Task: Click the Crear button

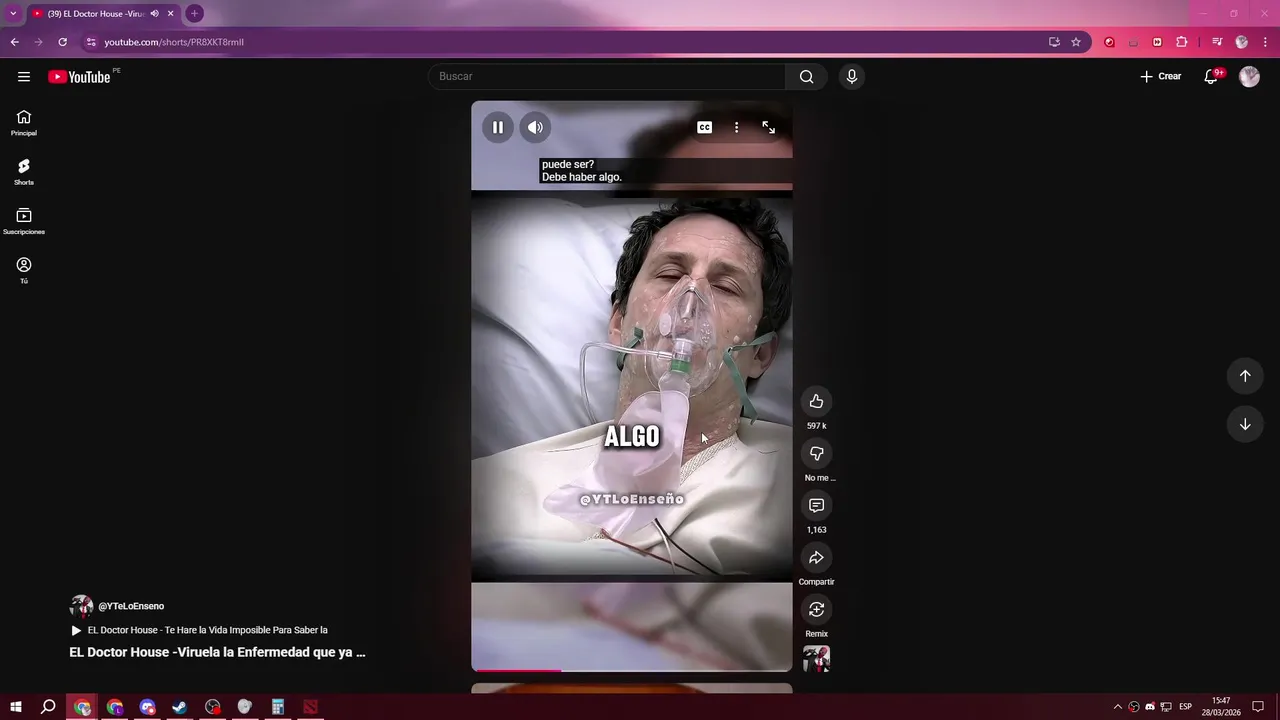Action: click(x=1161, y=77)
